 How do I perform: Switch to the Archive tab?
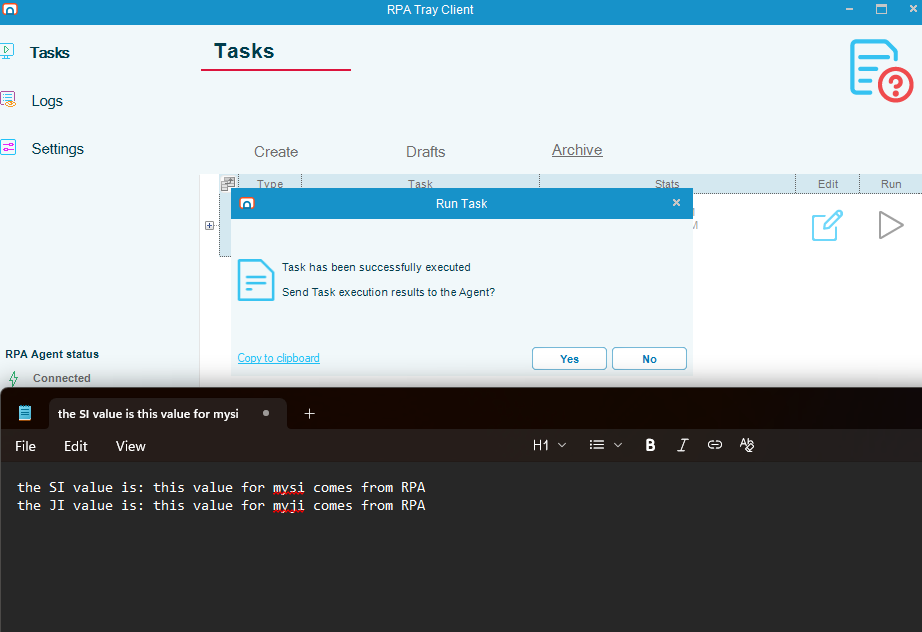[577, 150]
